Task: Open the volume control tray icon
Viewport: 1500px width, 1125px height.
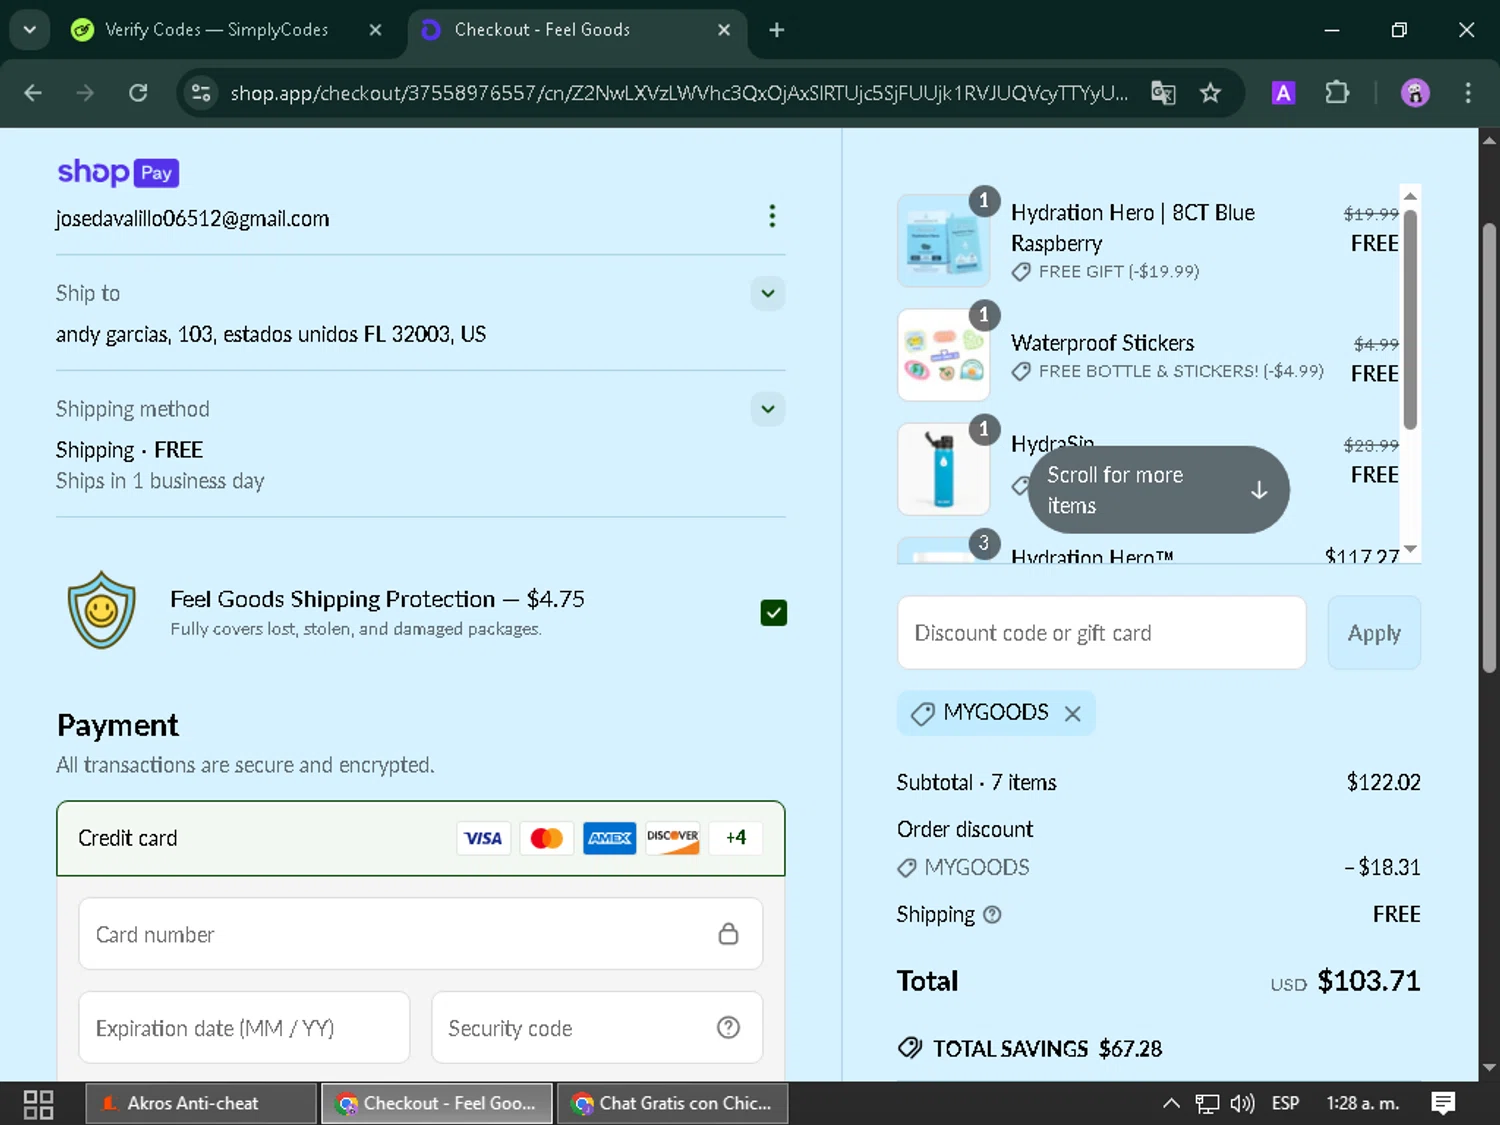Action: [x=1242, y=1104]
